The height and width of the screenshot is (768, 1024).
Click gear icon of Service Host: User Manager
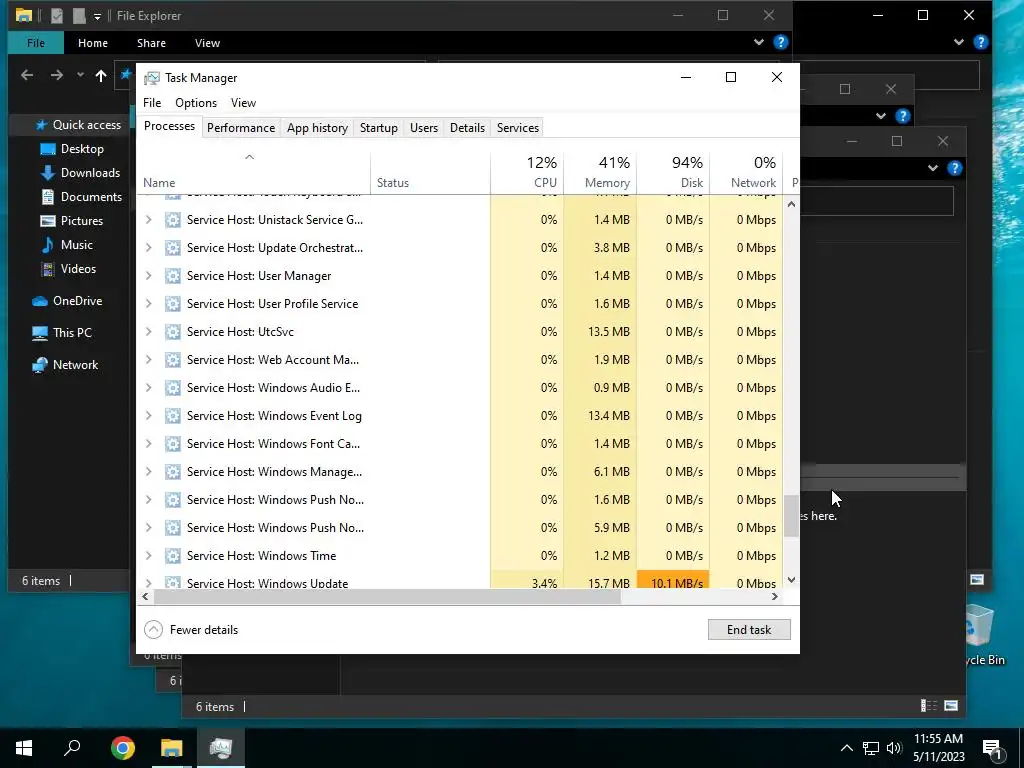172,276
